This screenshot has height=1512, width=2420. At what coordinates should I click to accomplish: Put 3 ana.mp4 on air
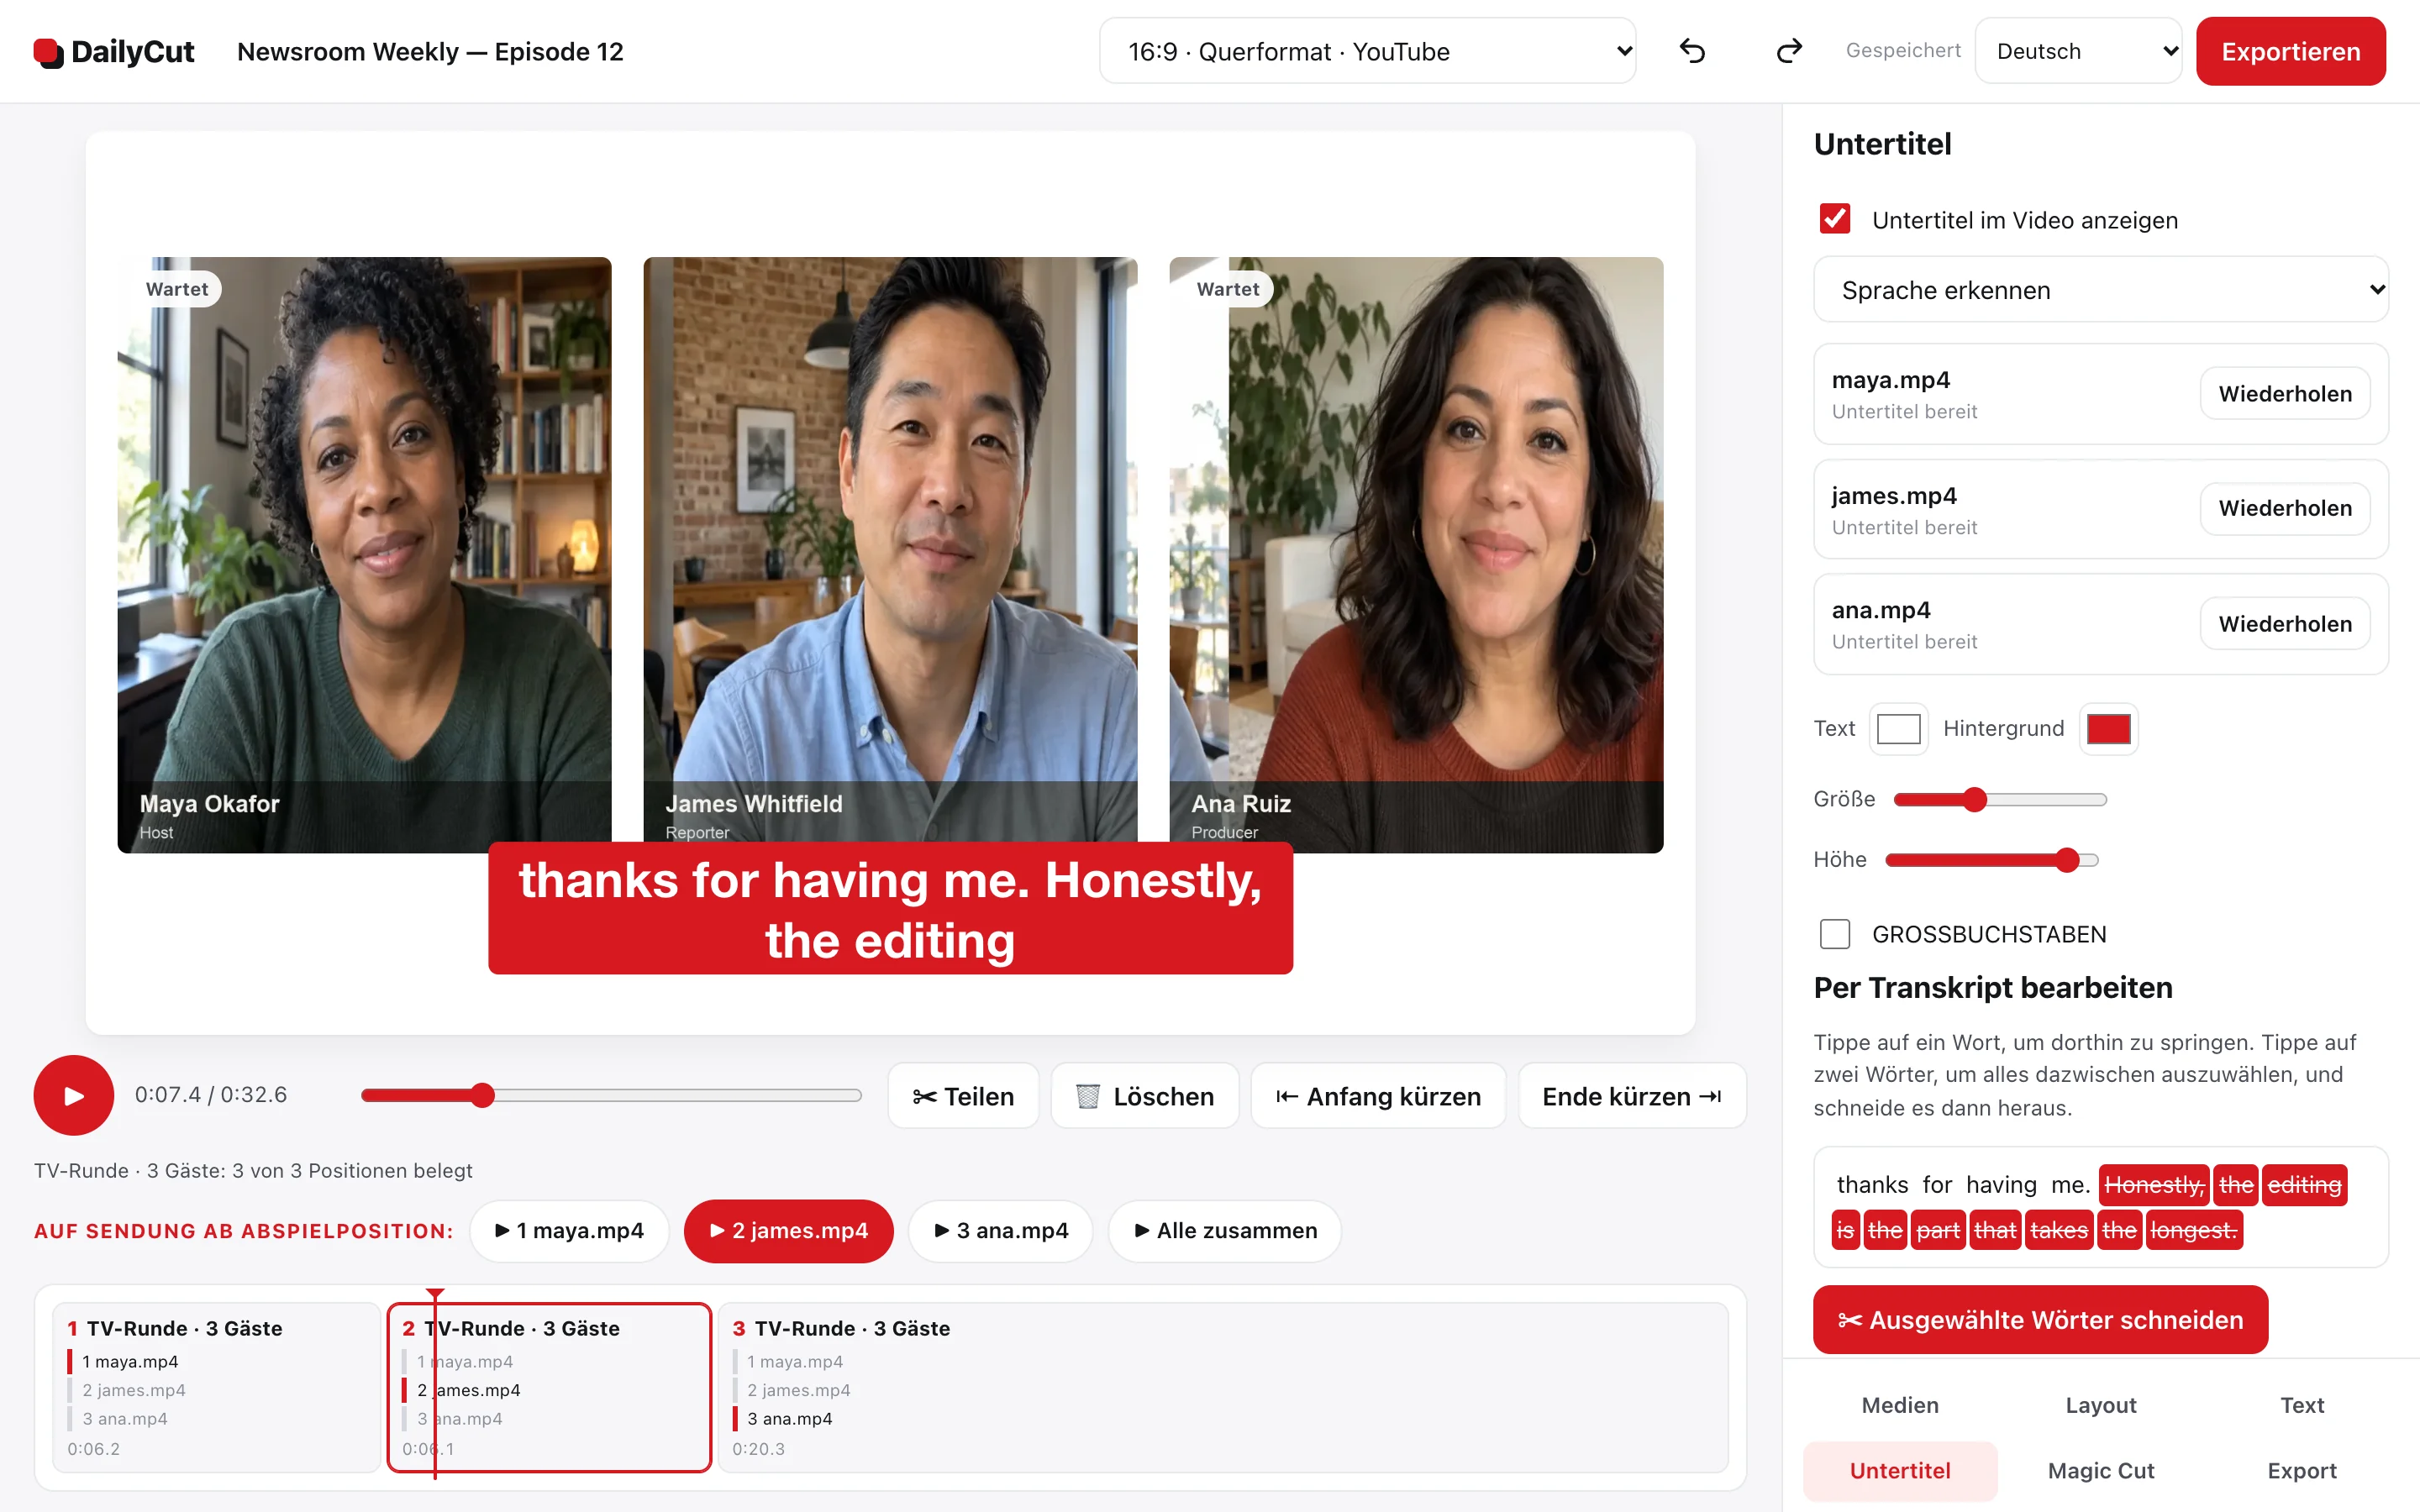point(1000,1230)
